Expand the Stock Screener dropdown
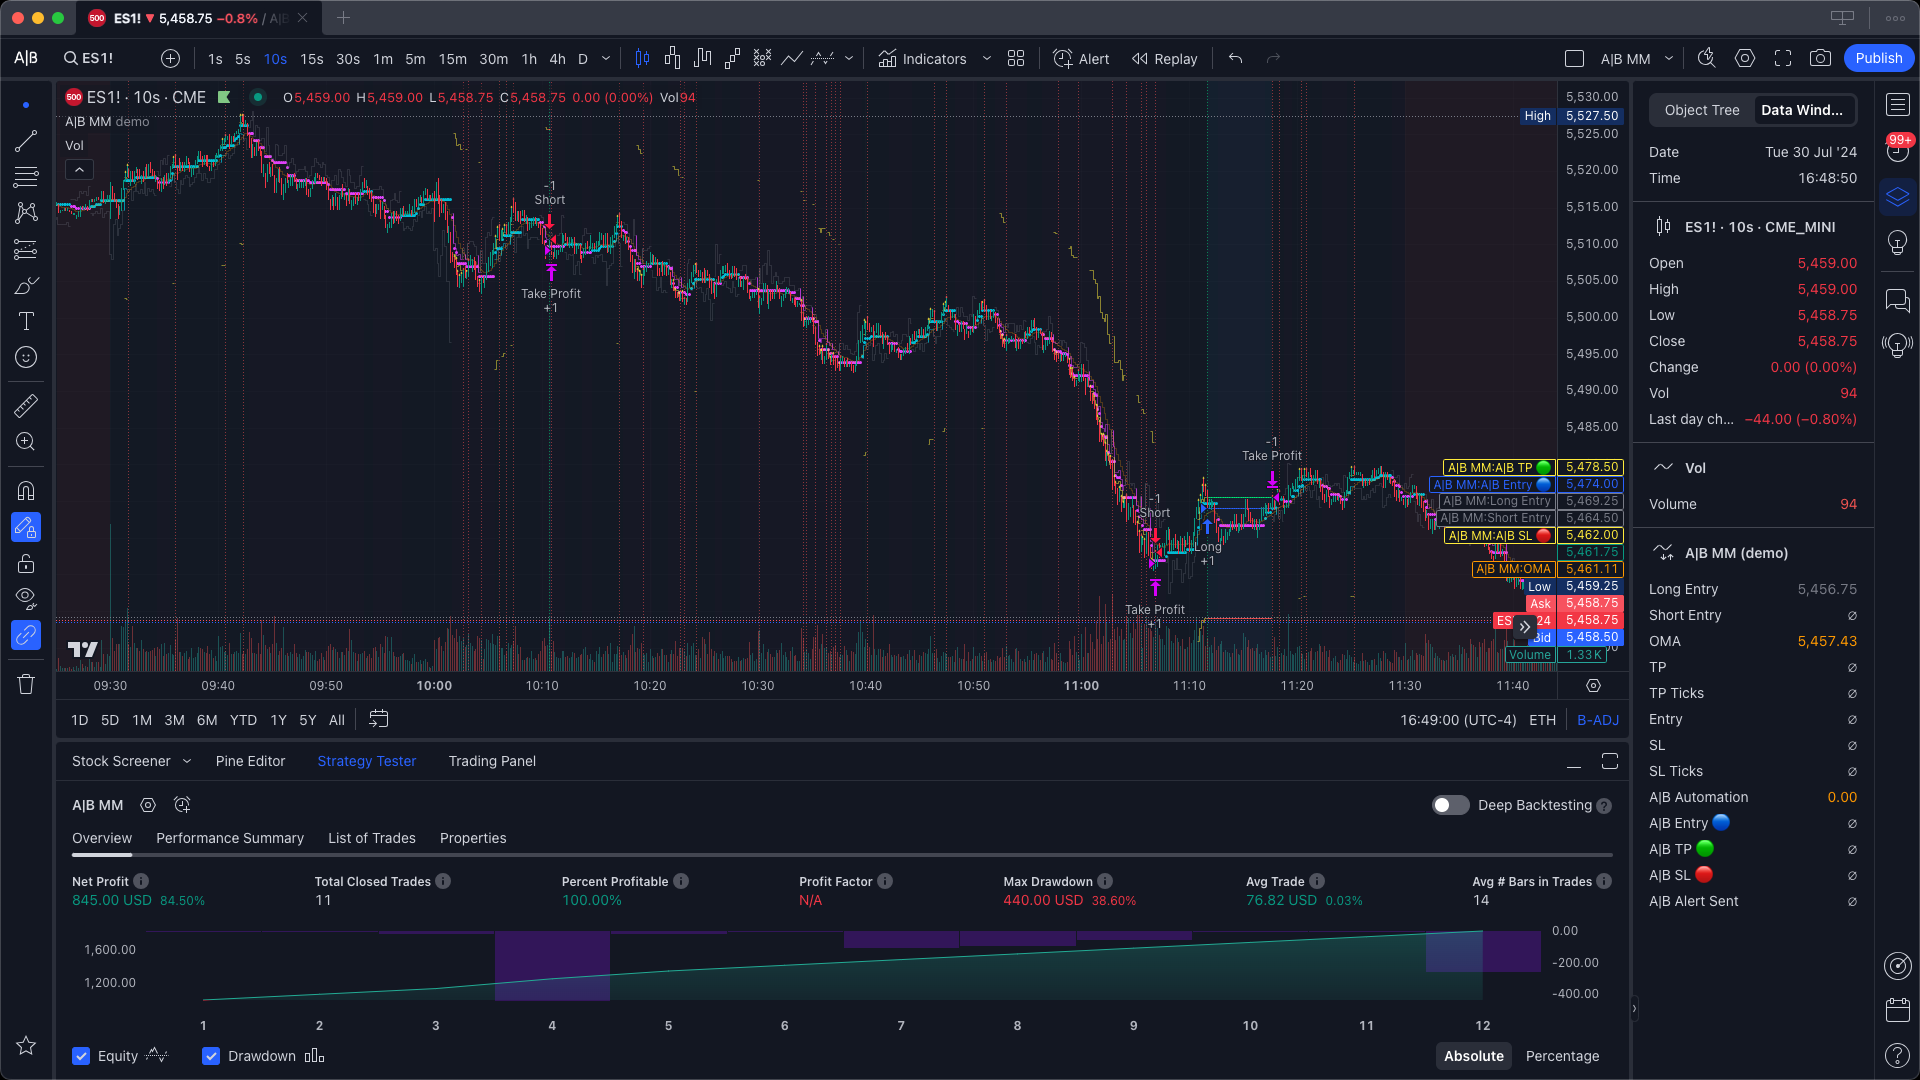 click(x=186, y=761)
